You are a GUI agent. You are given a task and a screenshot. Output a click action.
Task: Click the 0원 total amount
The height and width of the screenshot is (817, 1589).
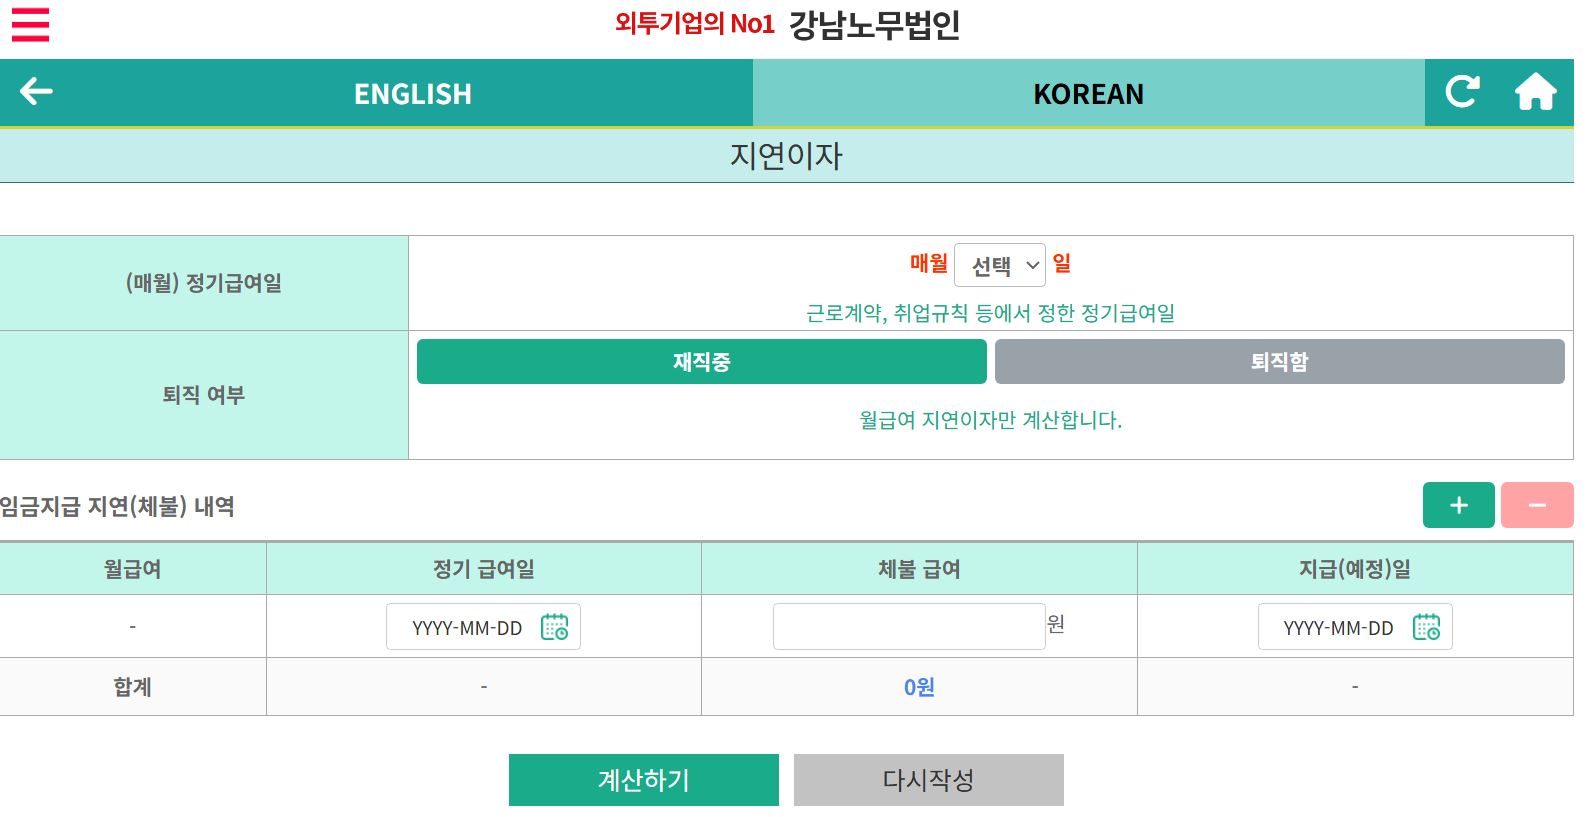(919, 687)
